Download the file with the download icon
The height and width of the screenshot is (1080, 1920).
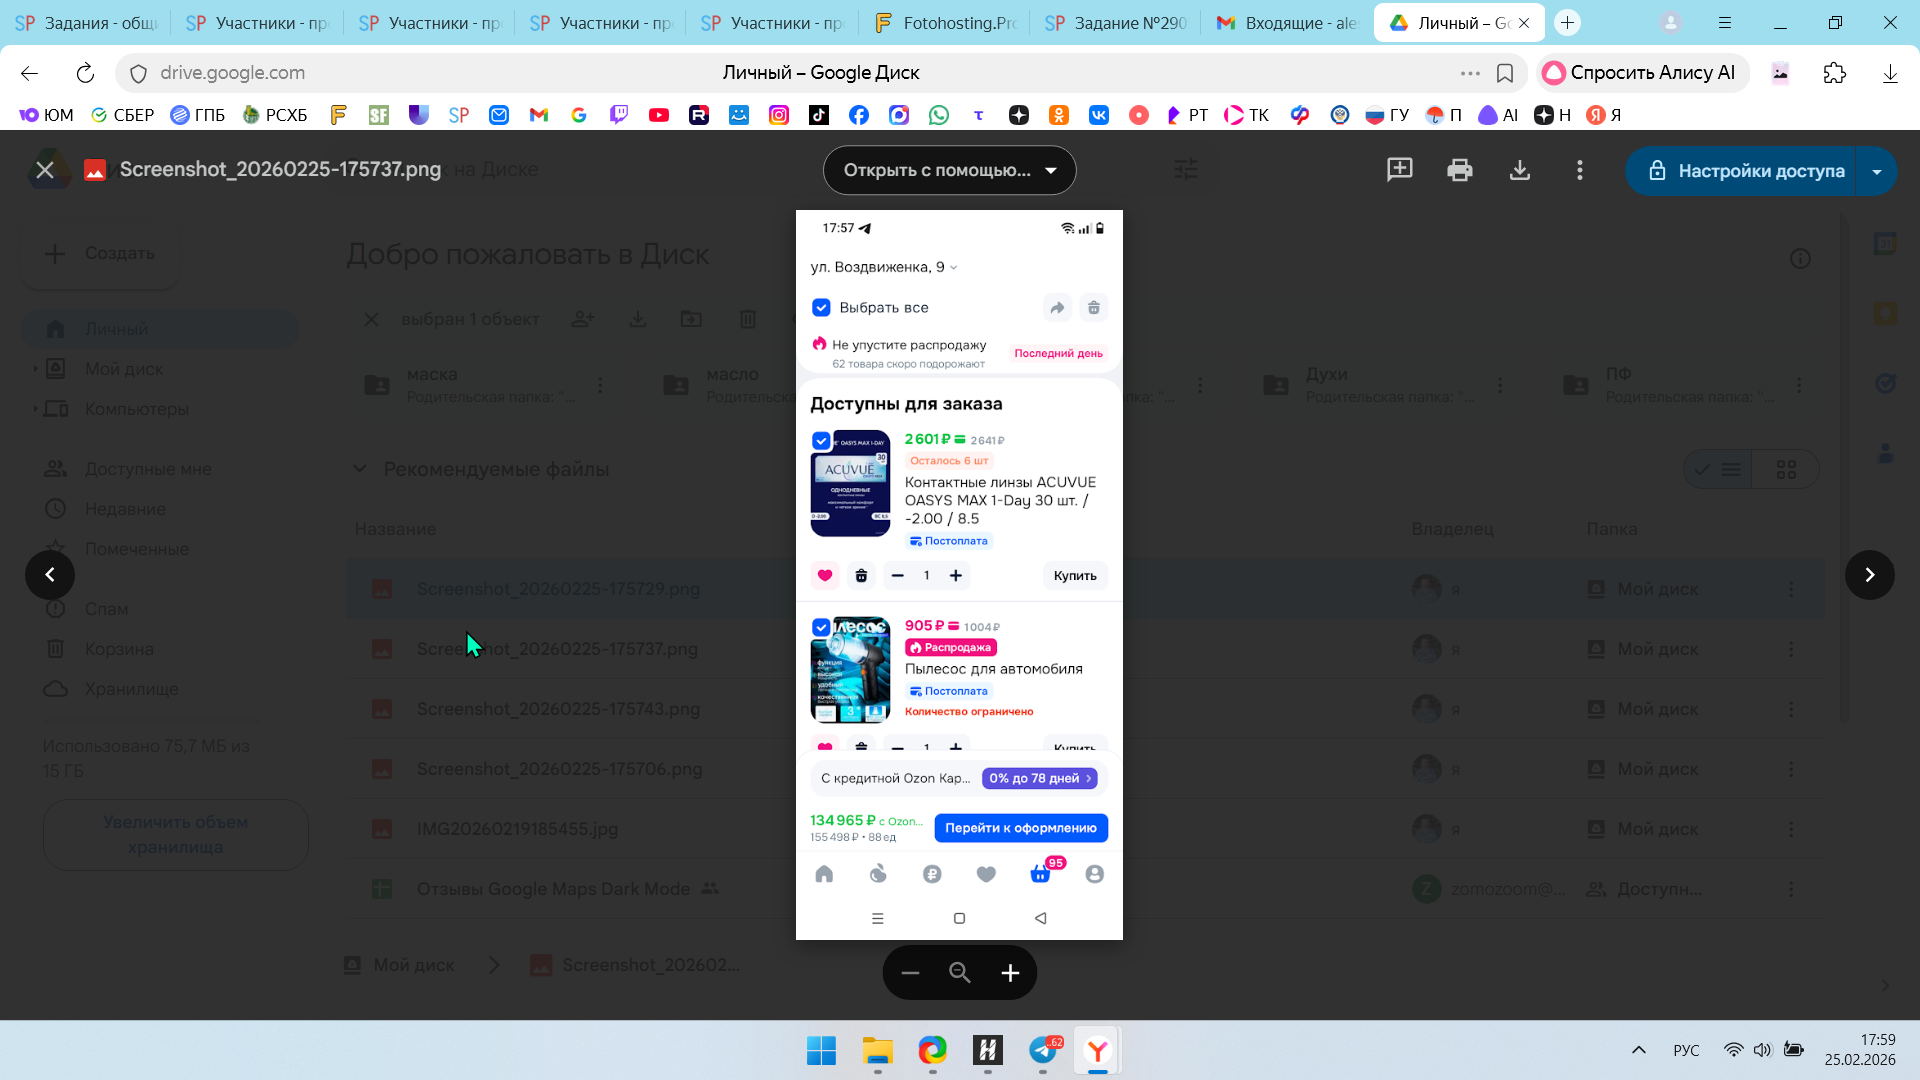(1519, 170)
